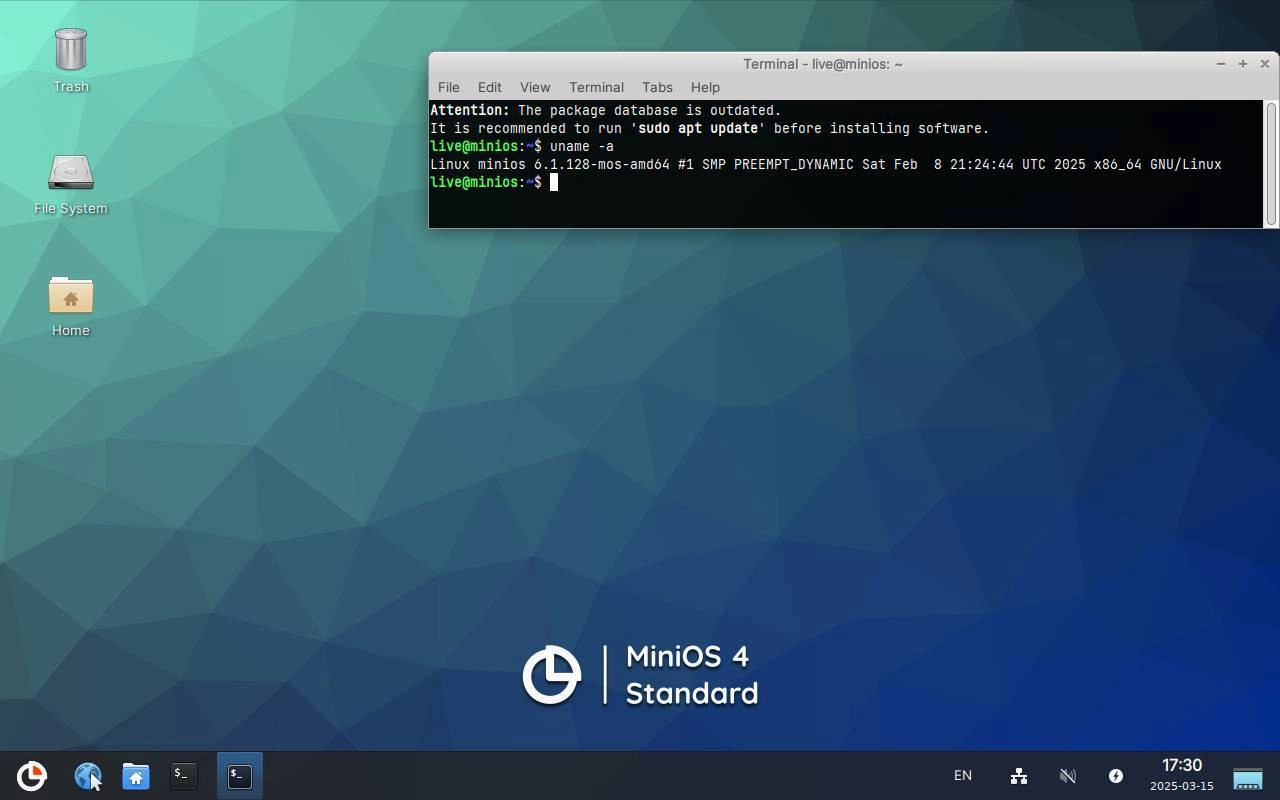Open the Terminal menu in the menu bar
The image size is (1280, 800).
[596, 88]
